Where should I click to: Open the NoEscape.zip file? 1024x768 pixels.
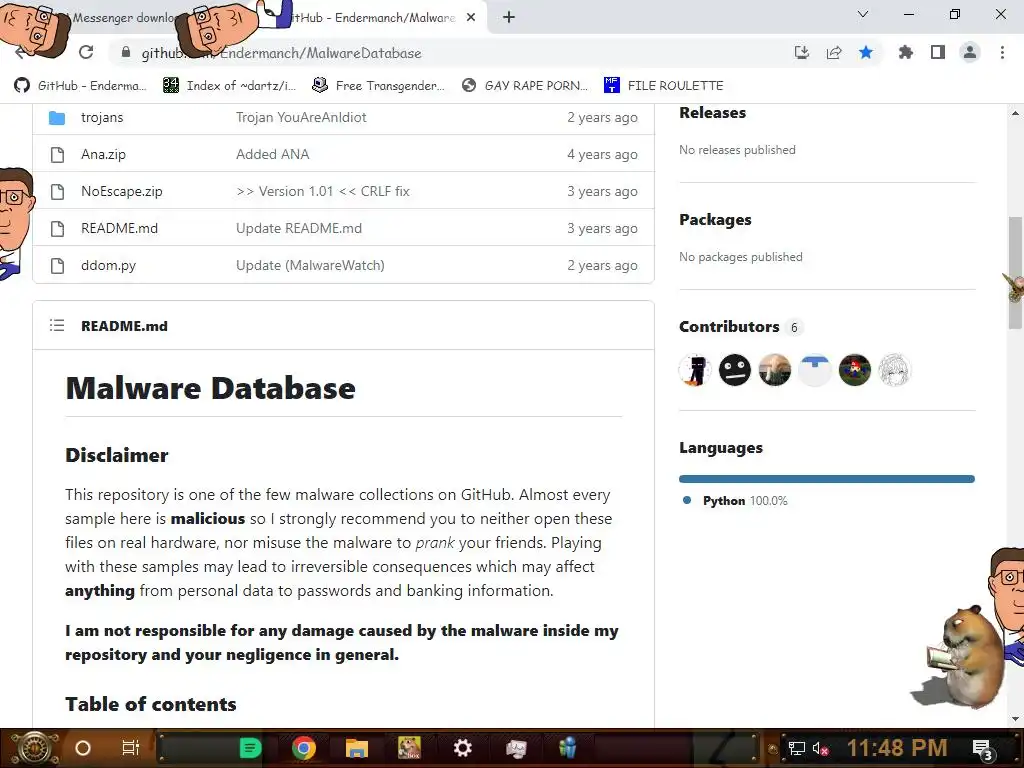121,191
